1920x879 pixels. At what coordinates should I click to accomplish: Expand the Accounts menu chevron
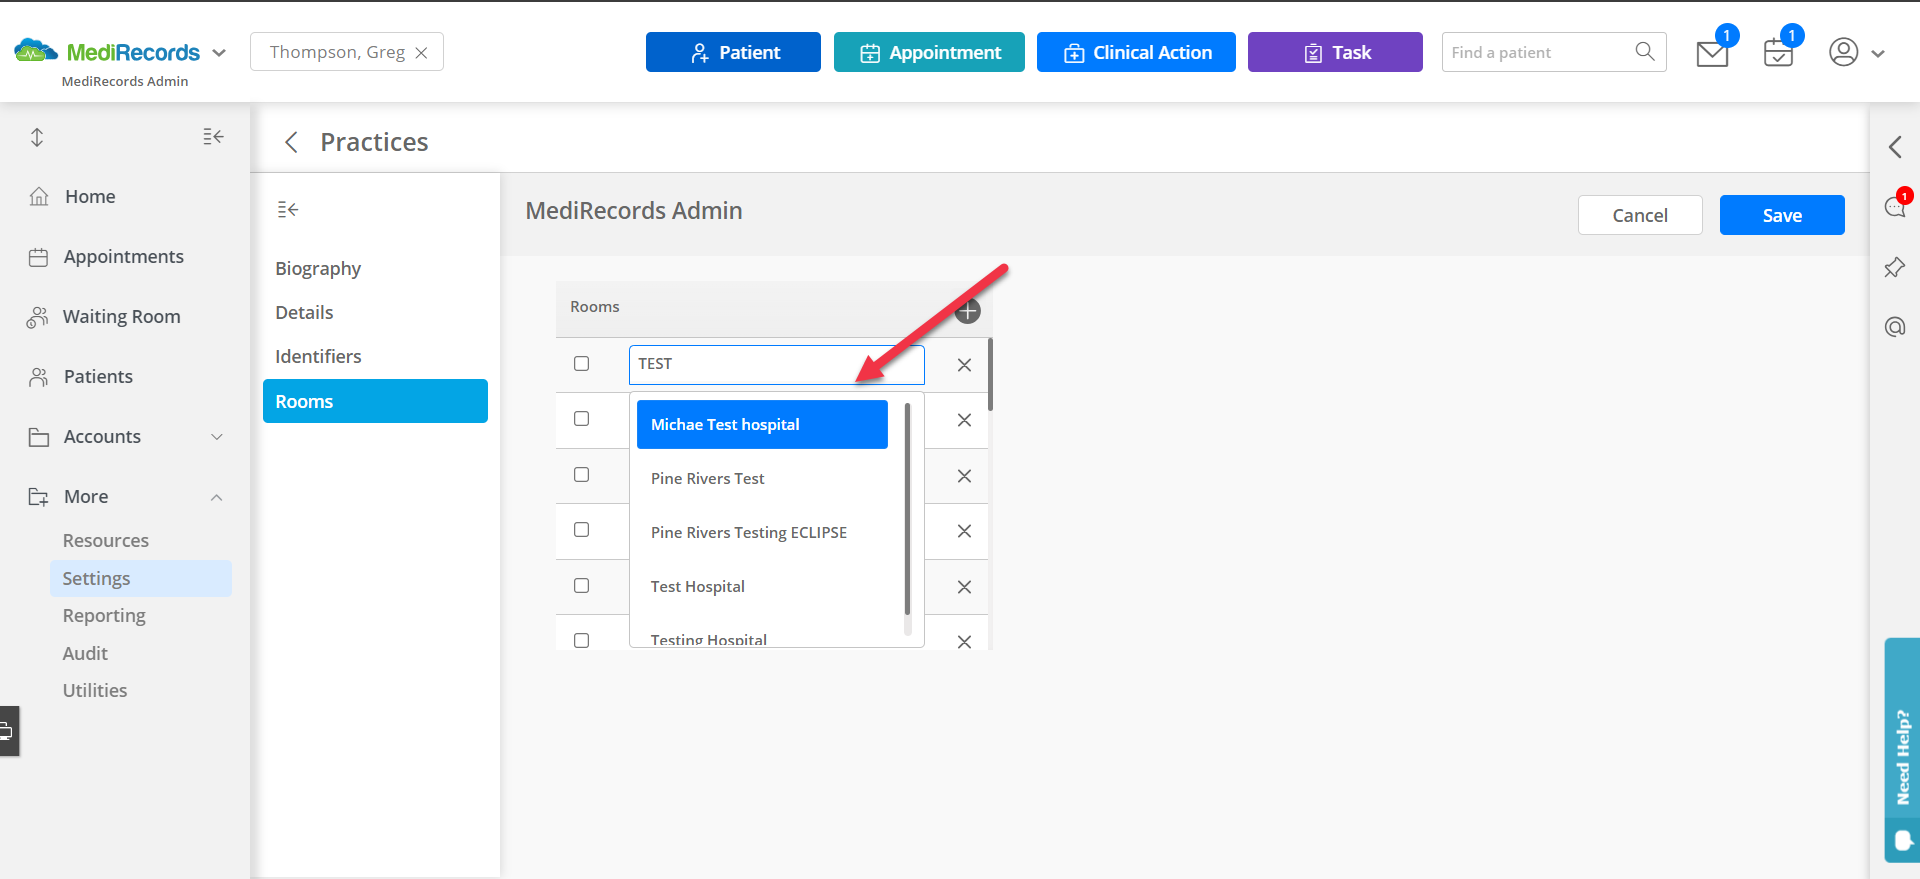pyautogui.click(x=217, y=437)
